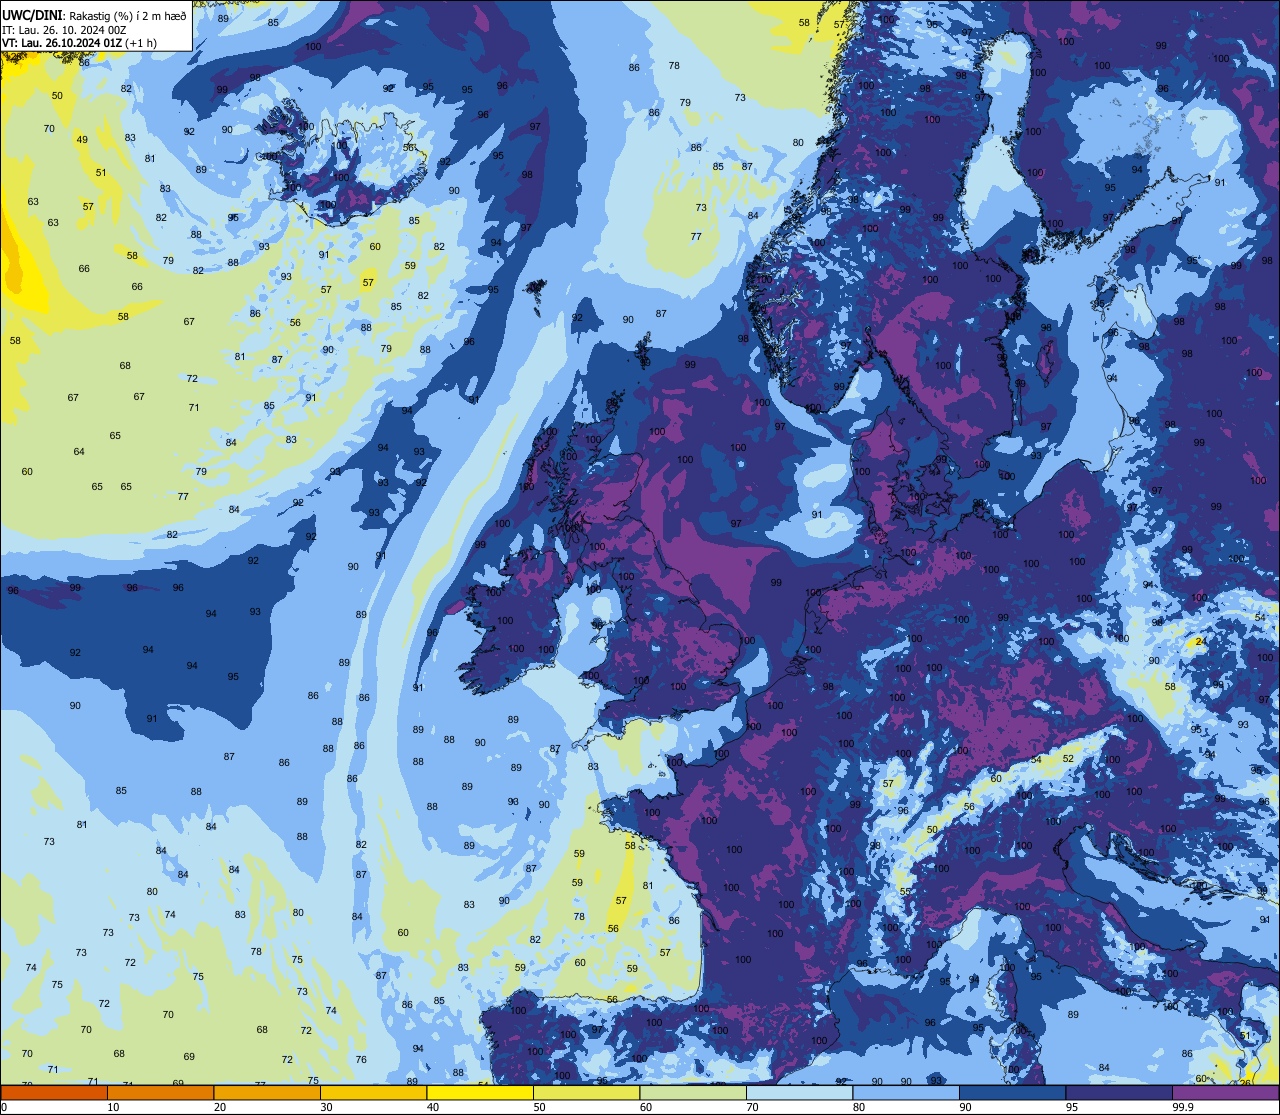1280x1115 pixels.
Task: Click the 10–20 orange legend swatch
Action: 161,1092
